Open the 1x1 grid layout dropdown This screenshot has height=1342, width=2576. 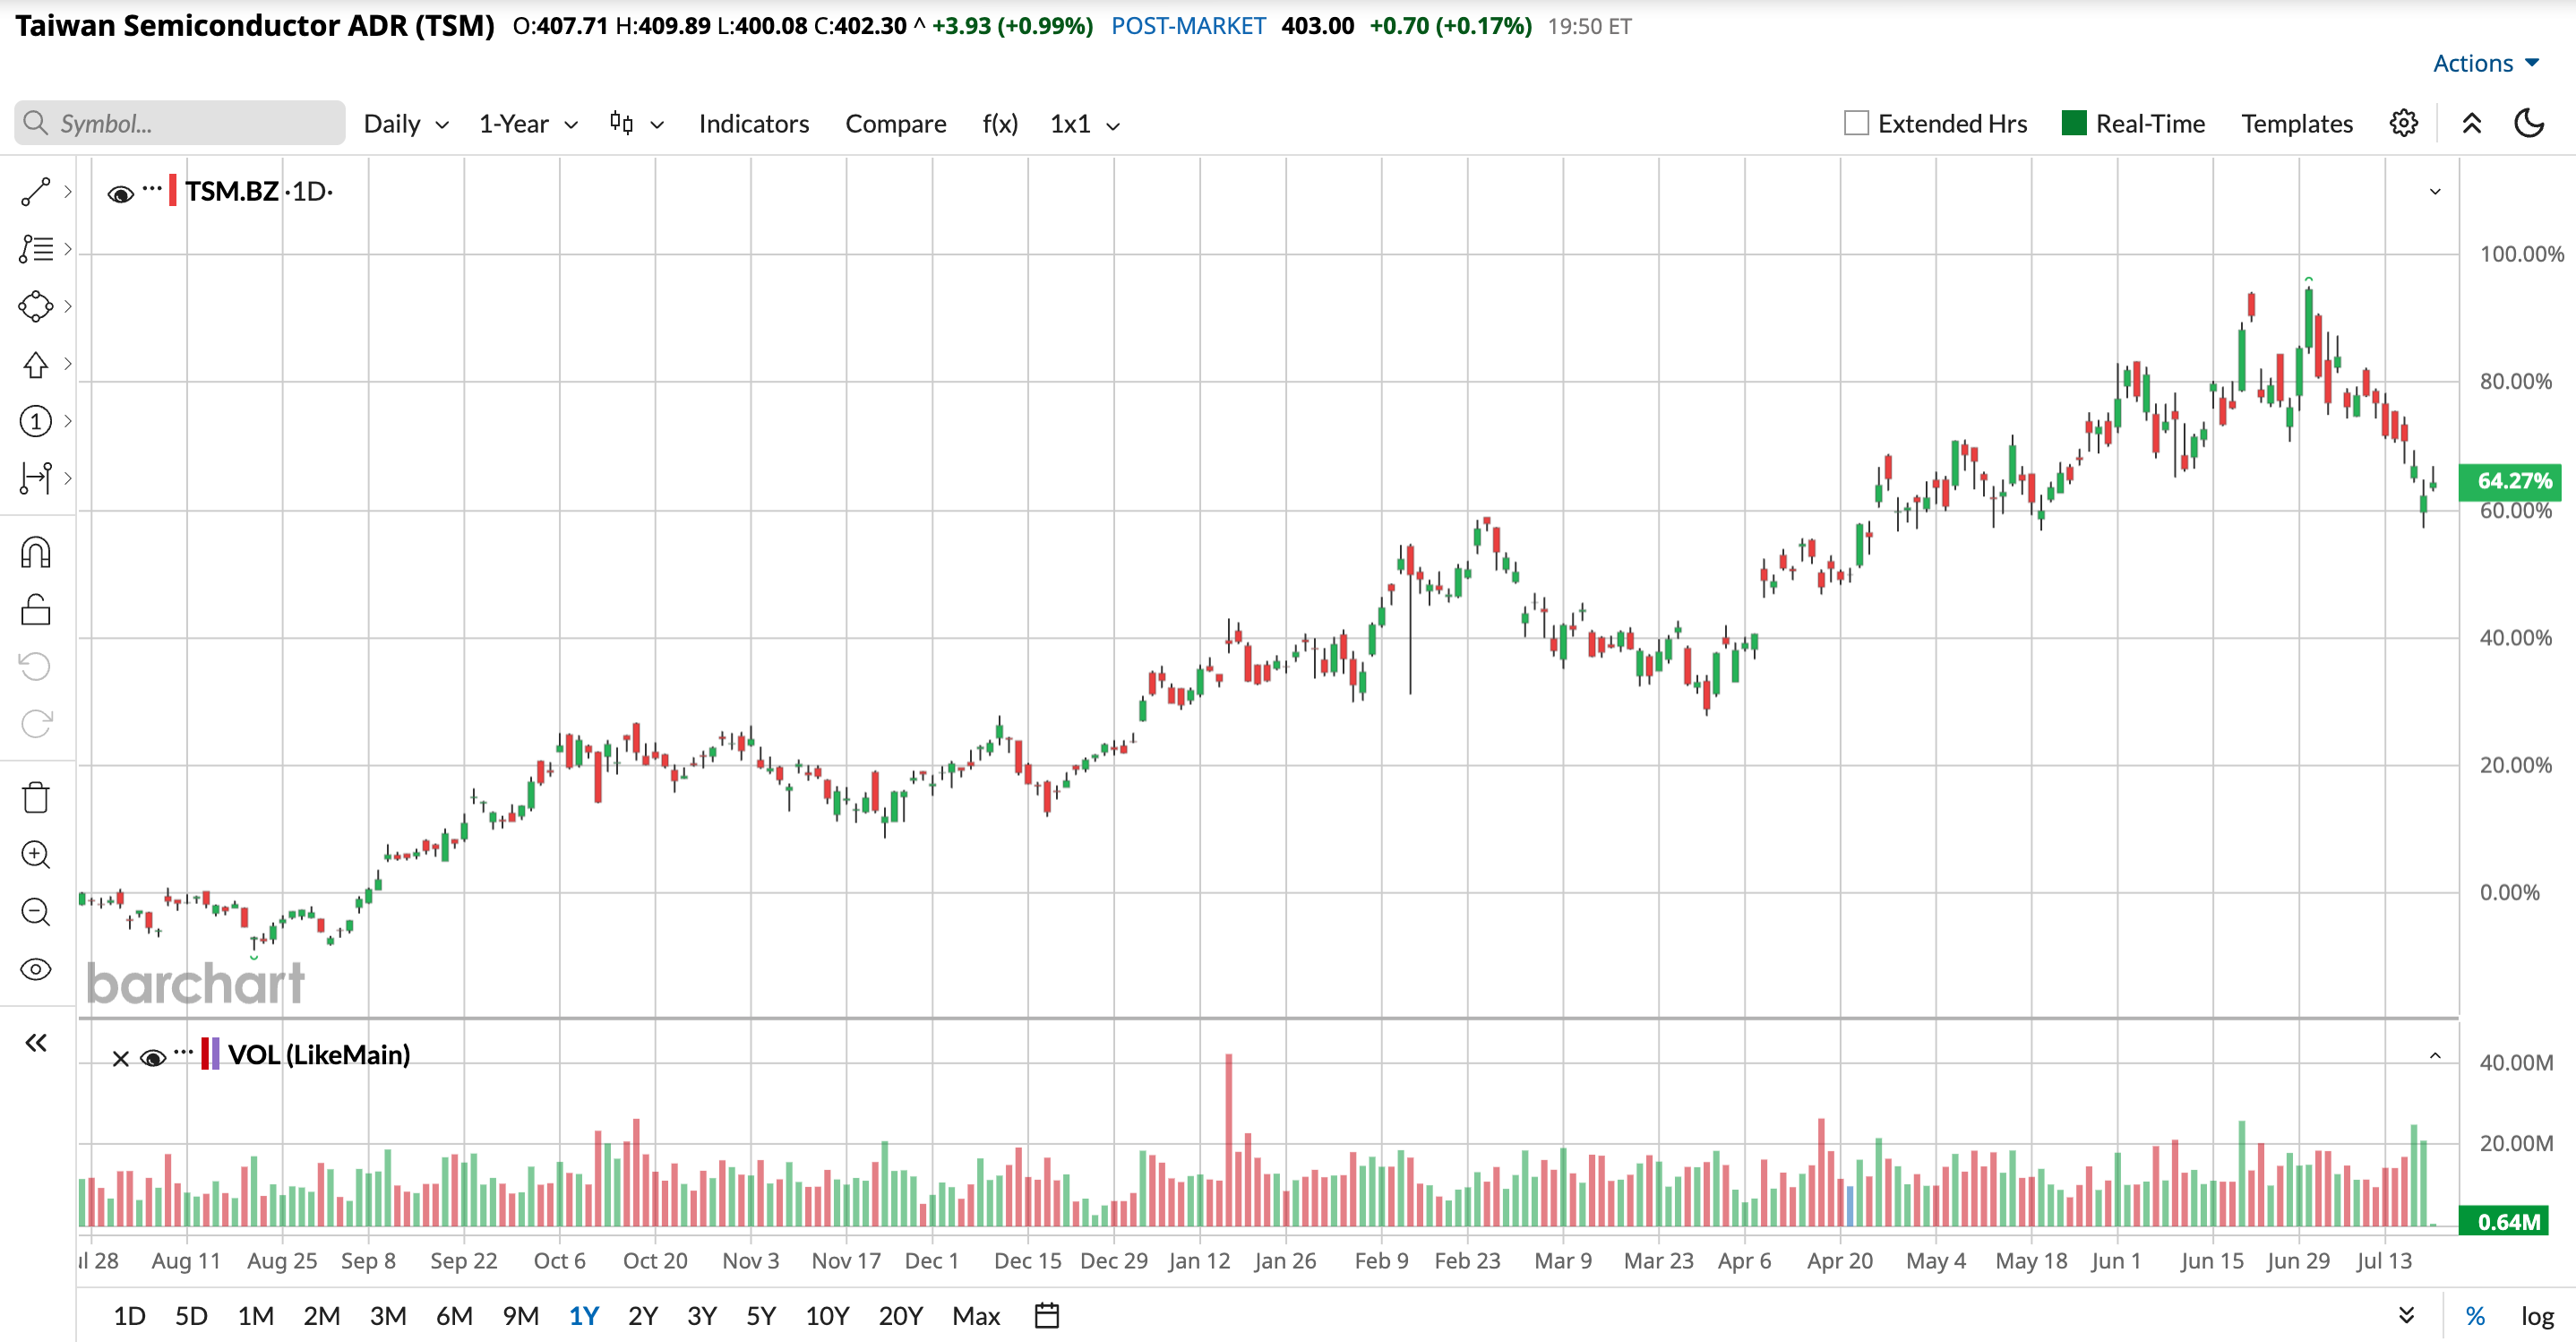click(x=1084, y=123)
